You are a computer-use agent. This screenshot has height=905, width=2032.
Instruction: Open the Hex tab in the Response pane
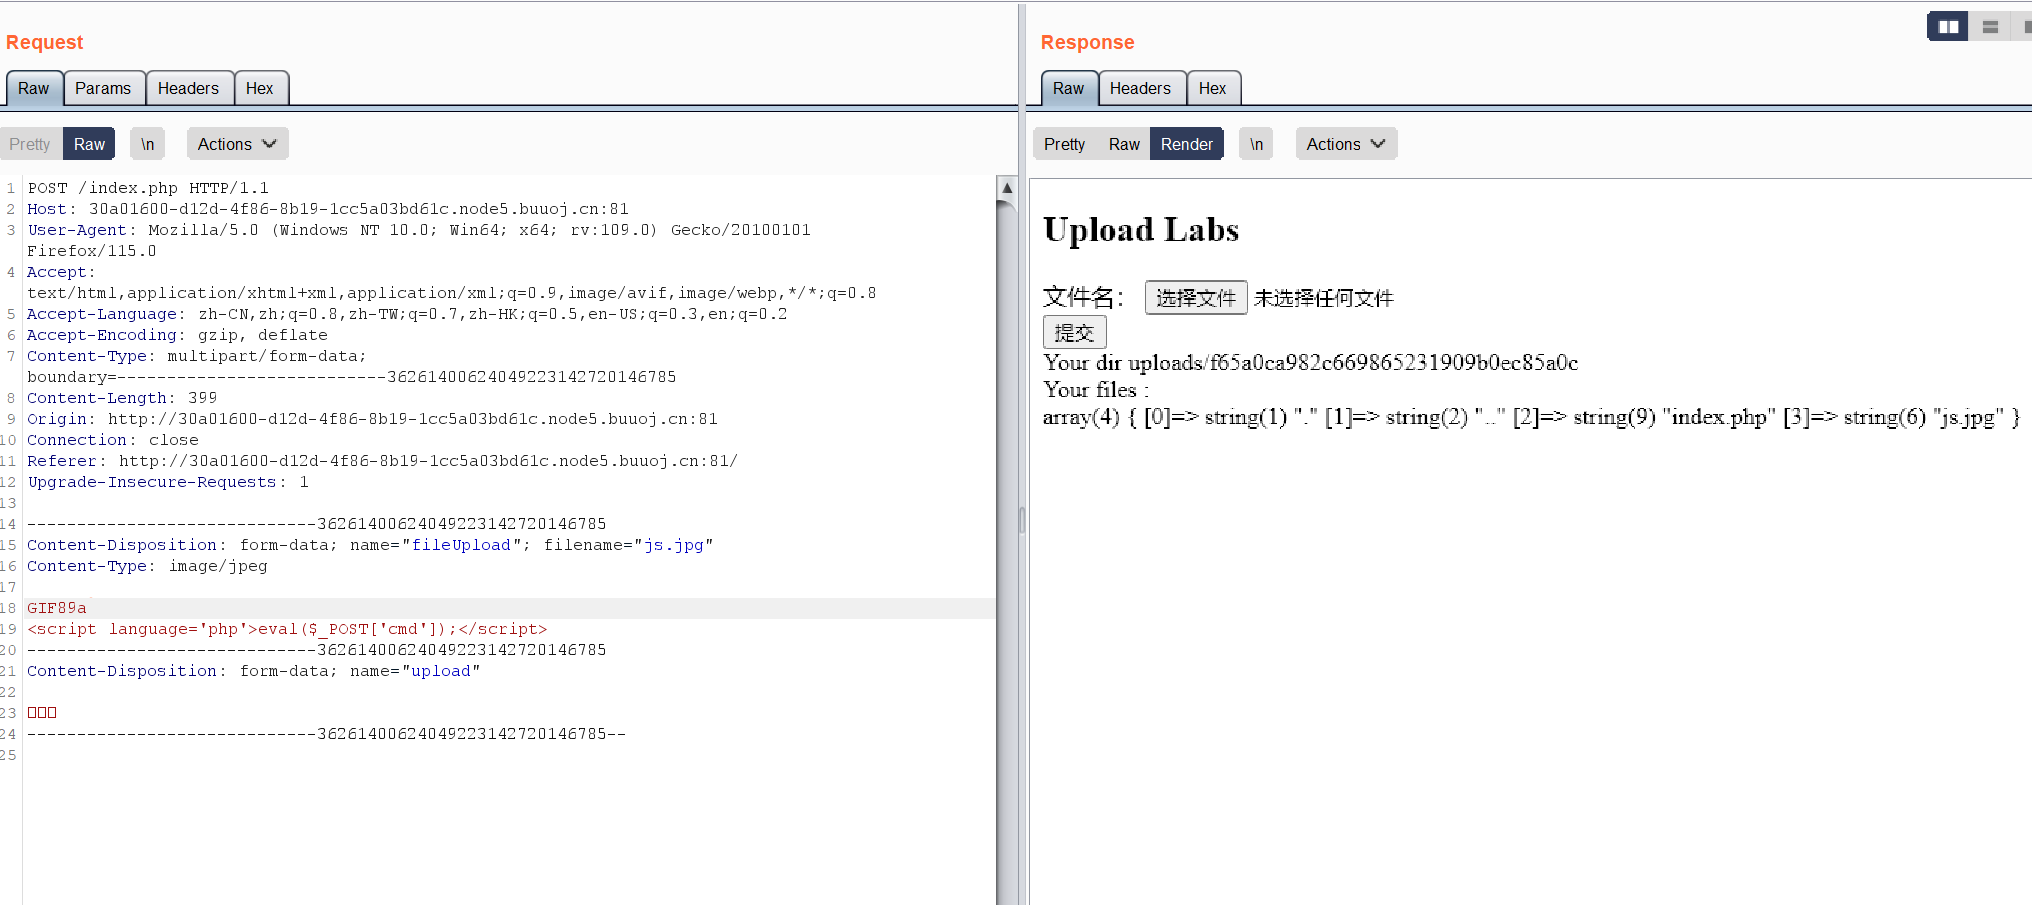point(1213,88)
